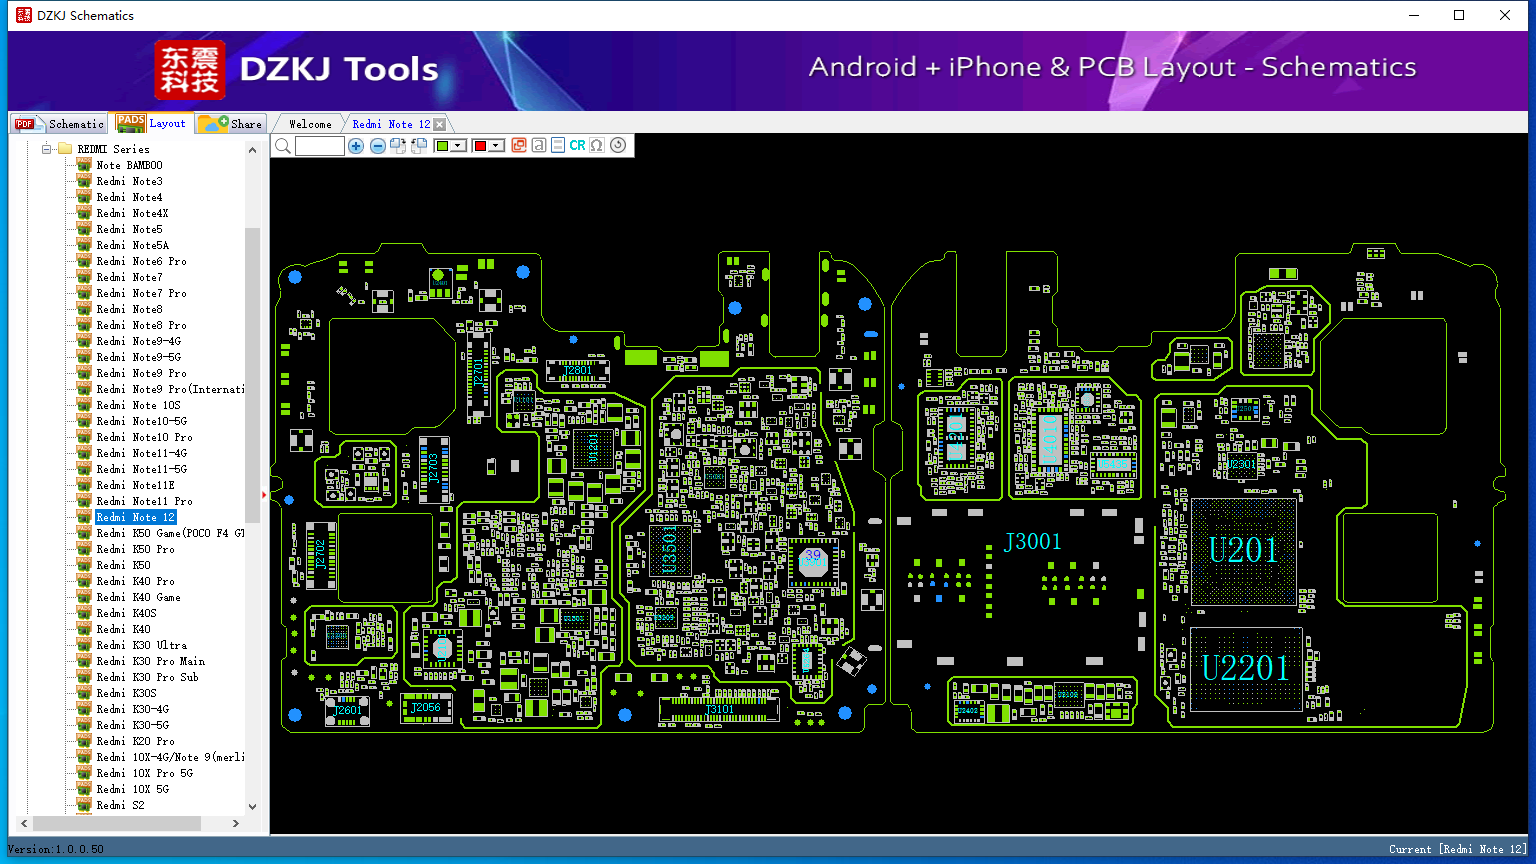Open the Share tab
Viewport: 1536px width, 864px height.
230,124
